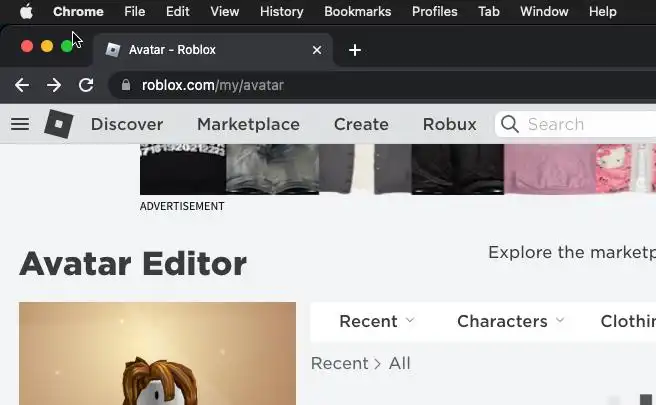Open the Discover page
The width and height of the screenshot is (656, 405).
click(127, 125)
